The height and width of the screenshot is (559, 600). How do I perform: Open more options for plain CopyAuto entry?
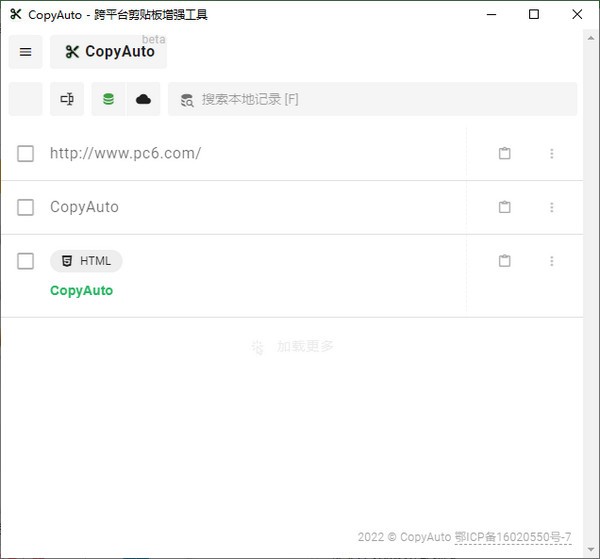551,207
